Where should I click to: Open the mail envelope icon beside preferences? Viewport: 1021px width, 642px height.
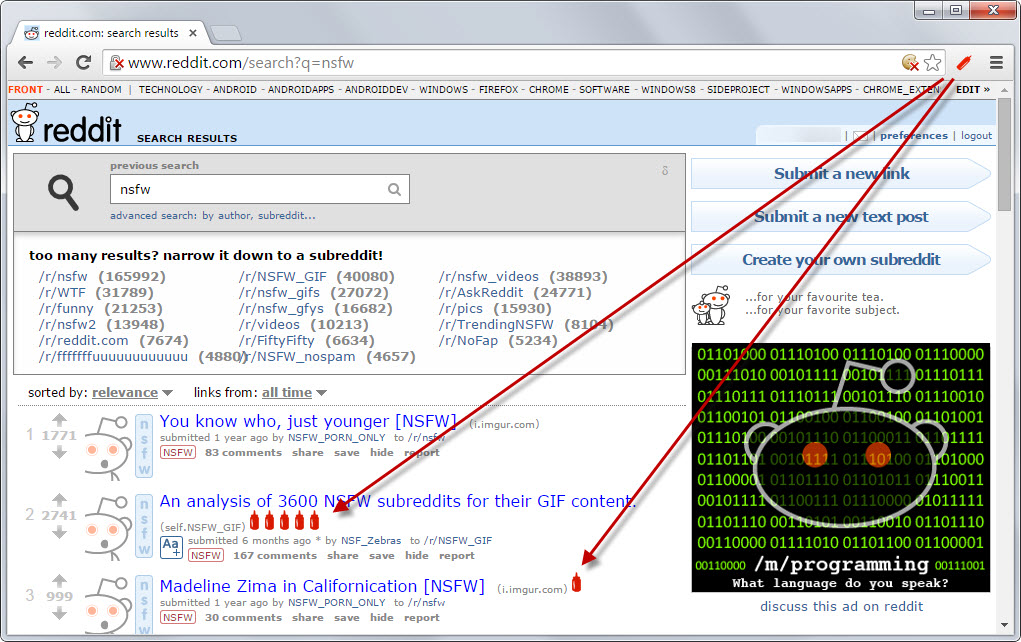[x=860, y=135]
